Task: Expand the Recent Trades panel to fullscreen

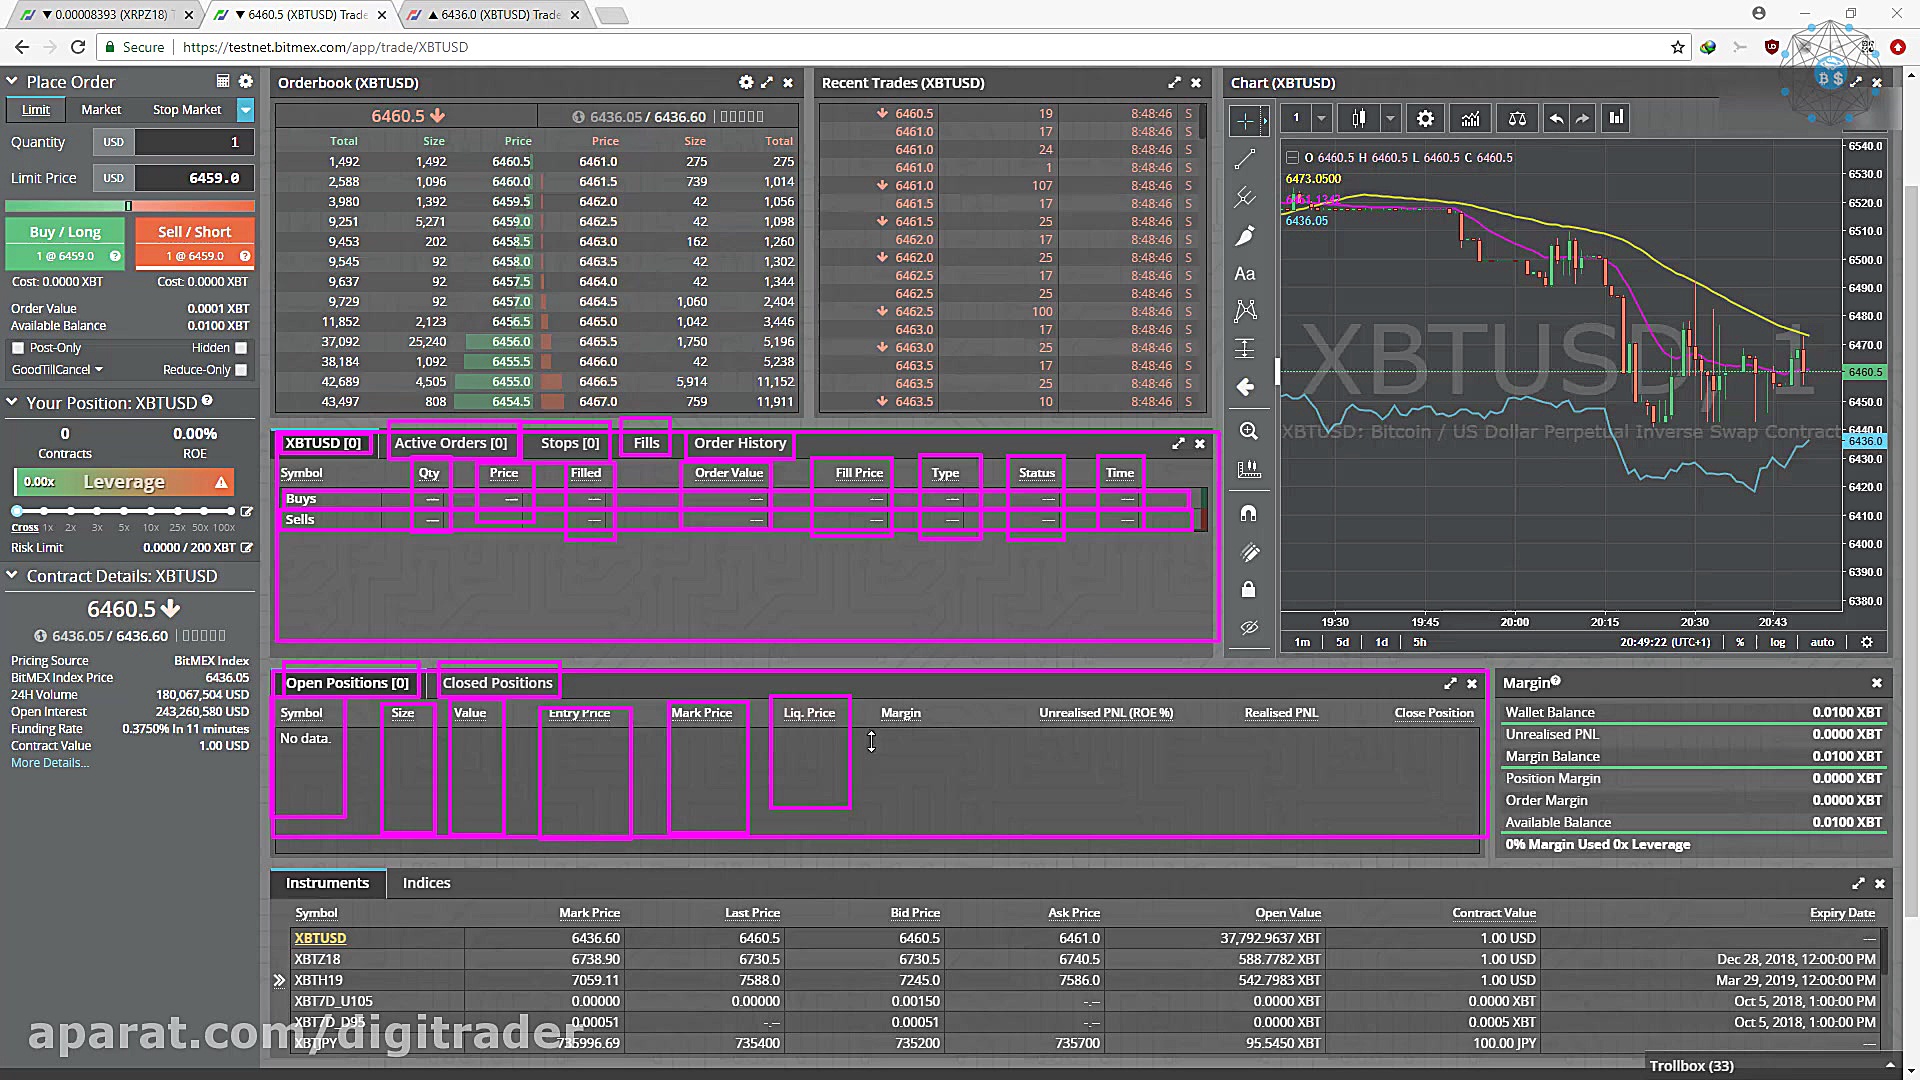Action: [1174, 82]
